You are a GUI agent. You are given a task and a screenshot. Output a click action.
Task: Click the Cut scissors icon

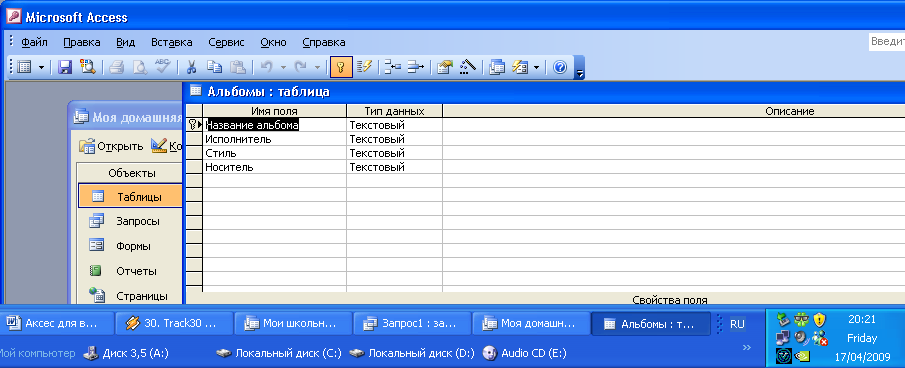(192, 67)
